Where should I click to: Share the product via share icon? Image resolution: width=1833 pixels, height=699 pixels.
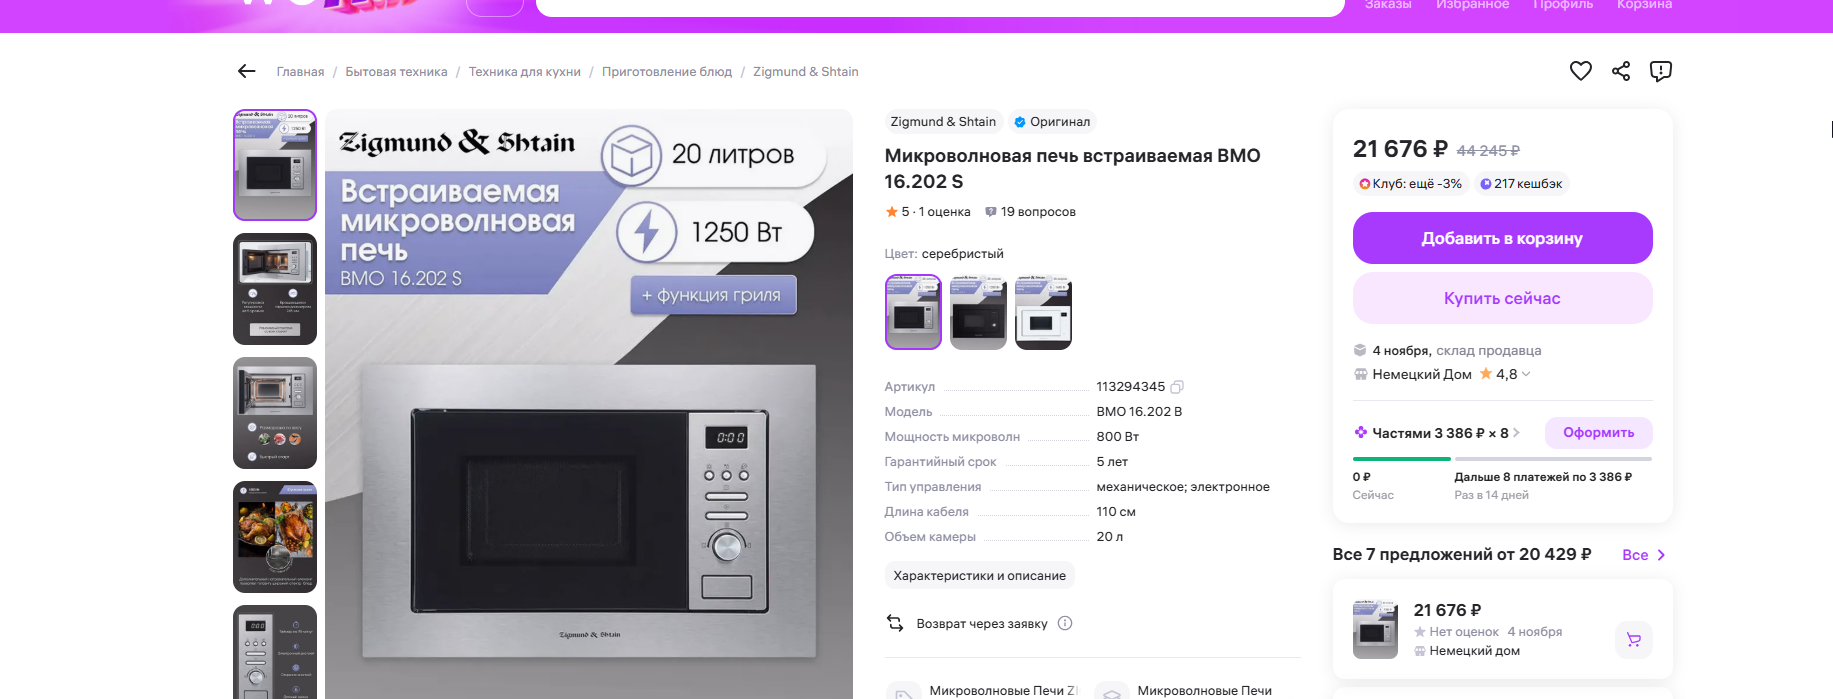click(x=1621, y=71)
